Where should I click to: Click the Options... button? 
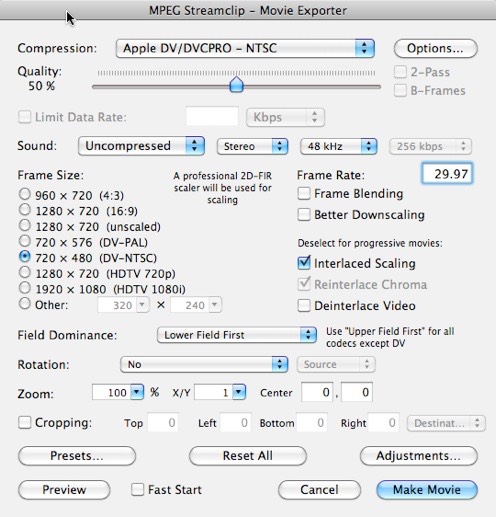[x=435, y=48]
